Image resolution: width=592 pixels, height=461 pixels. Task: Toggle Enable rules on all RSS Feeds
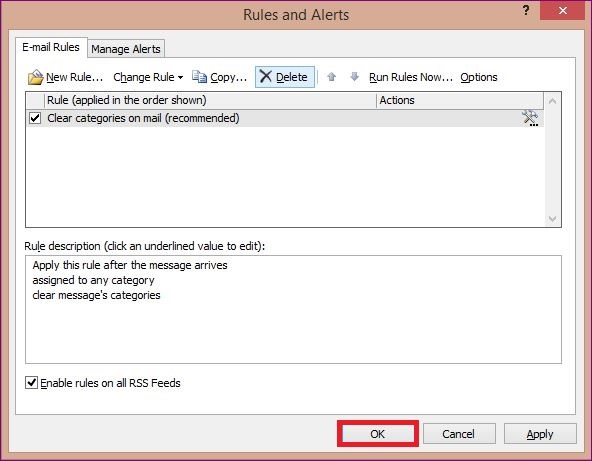click(x=31, y=382)
